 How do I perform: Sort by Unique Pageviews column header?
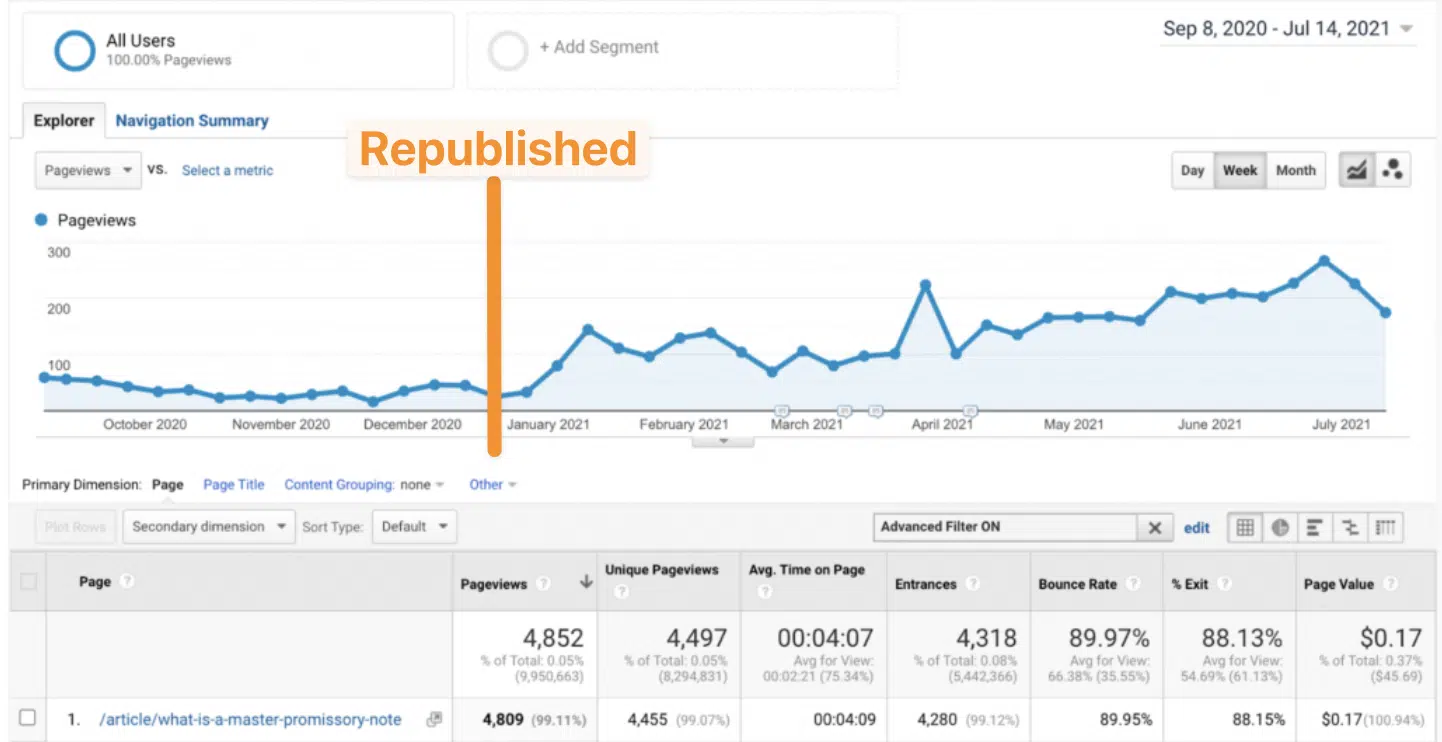tap(661, 570)
